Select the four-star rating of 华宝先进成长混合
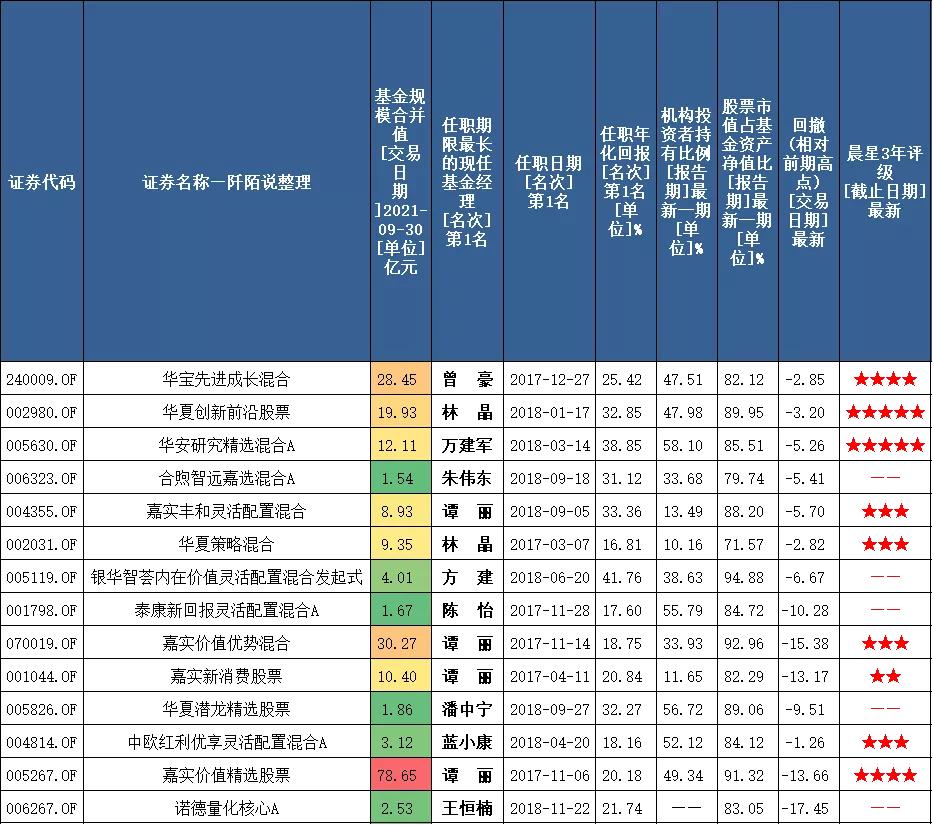934x825 pixels. 884,378
